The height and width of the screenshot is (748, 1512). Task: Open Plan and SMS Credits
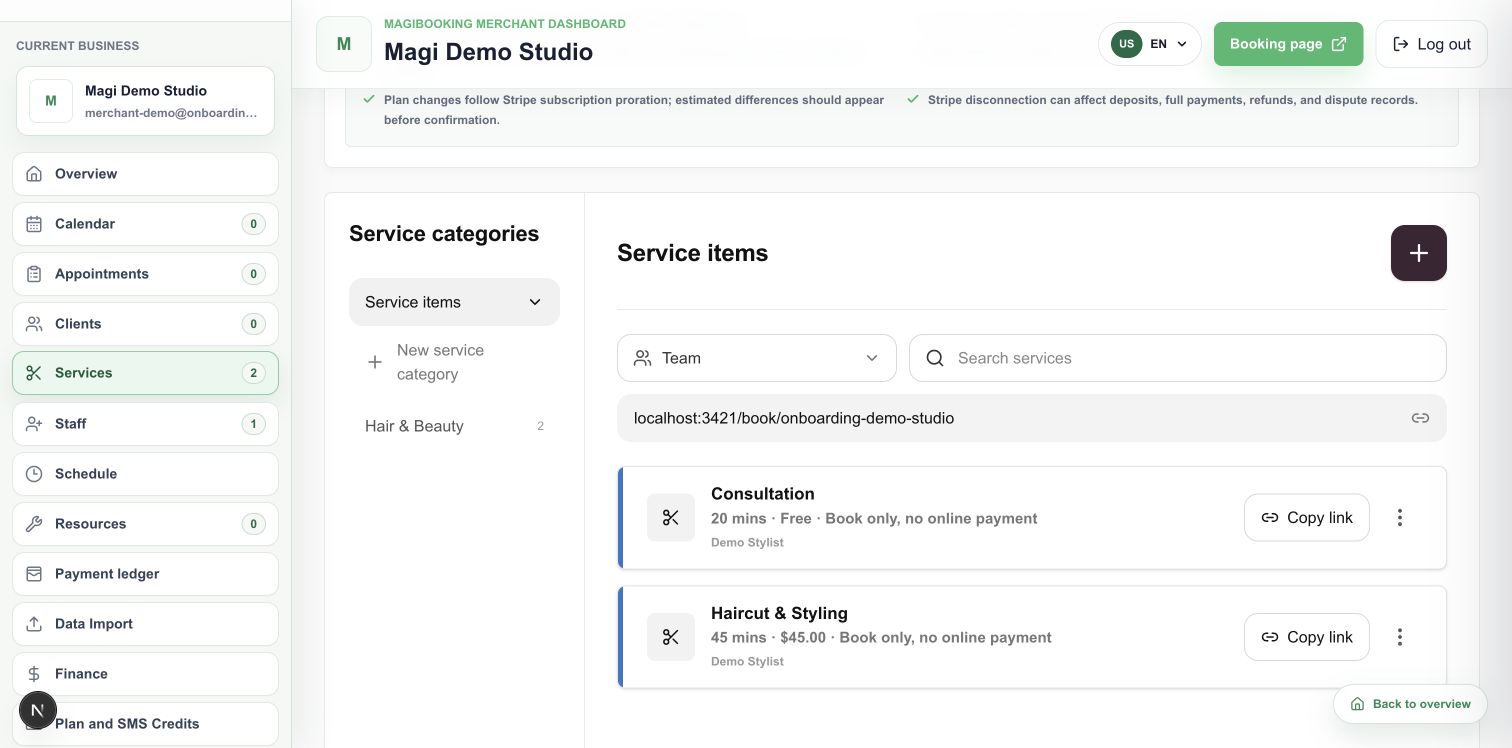pos(145,724)
